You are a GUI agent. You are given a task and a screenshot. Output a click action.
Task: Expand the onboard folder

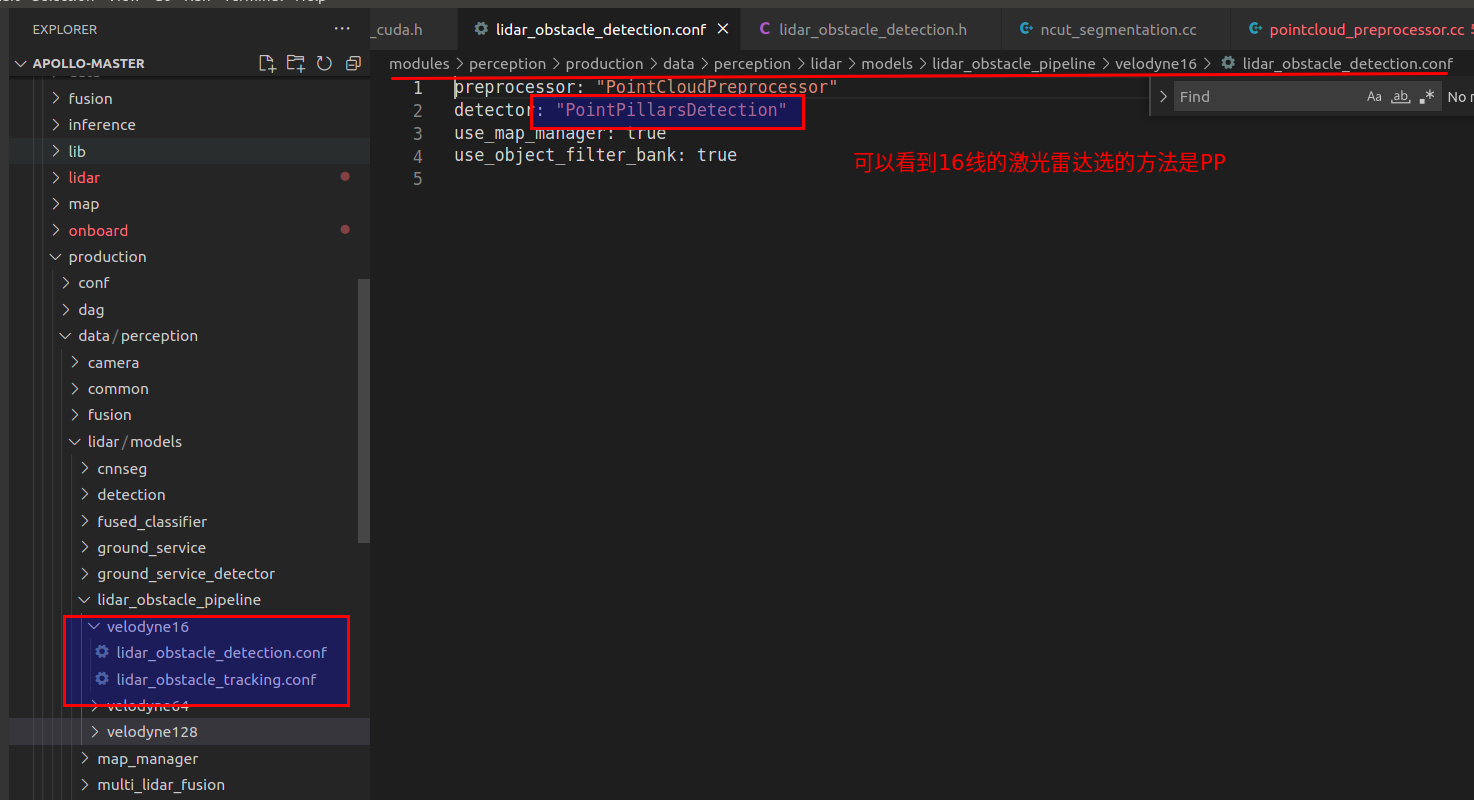(190, 230)
